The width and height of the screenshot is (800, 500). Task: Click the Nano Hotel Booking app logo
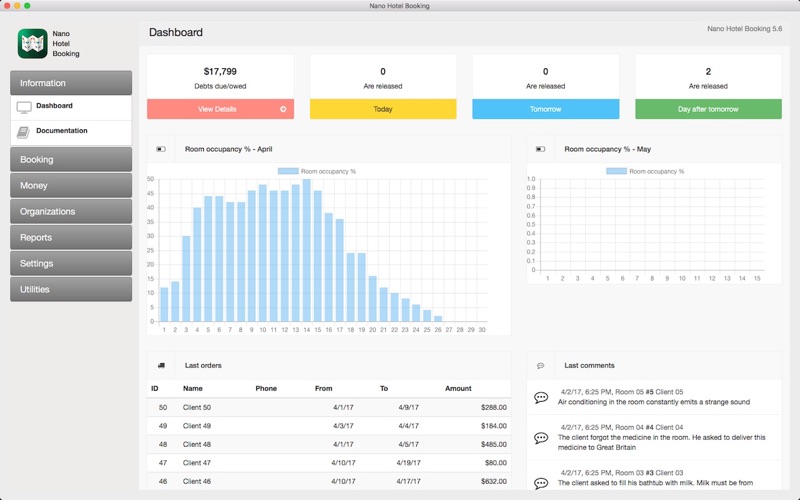(33, 43)
